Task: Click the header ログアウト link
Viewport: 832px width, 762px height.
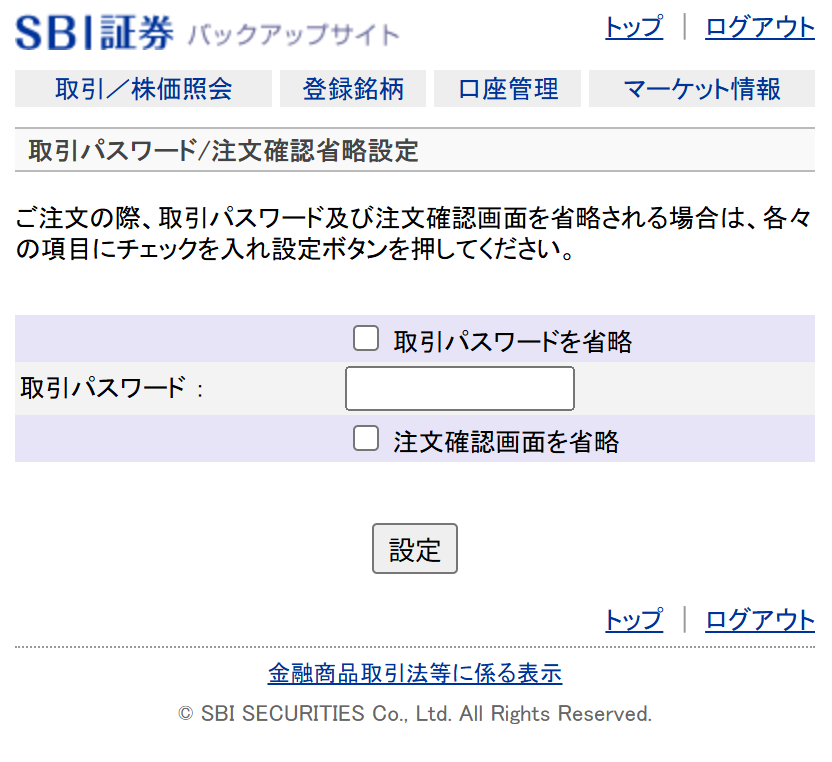Action: click(760, 27)
